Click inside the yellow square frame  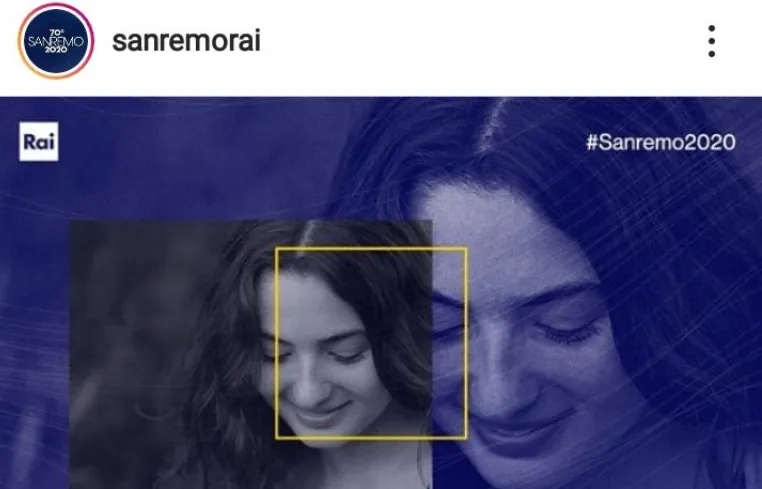point(371,343)
